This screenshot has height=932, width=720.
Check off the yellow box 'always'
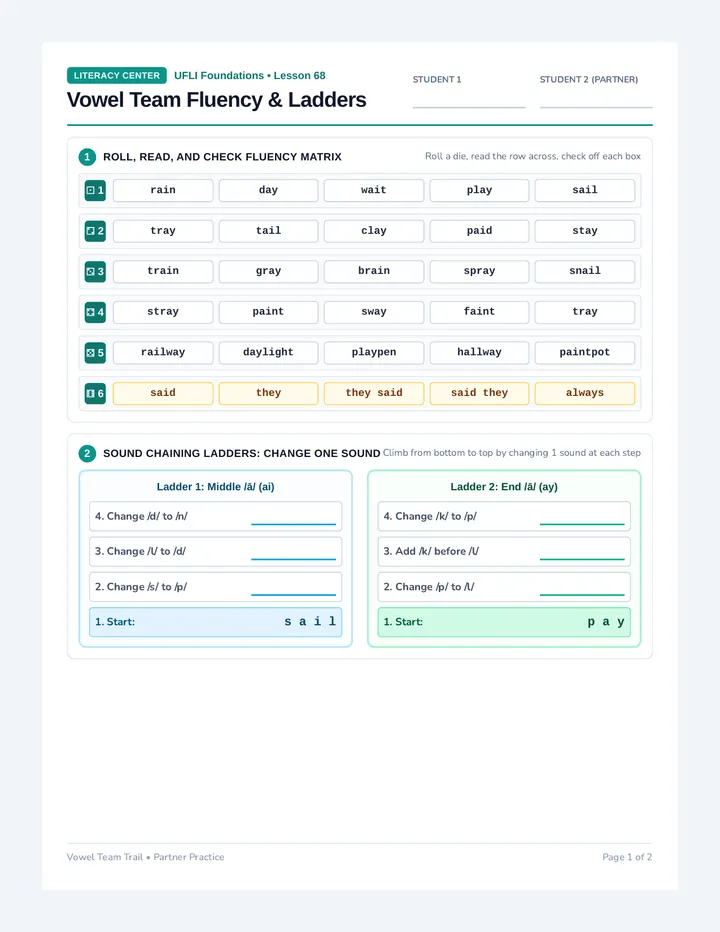click(x=585, y=393)
